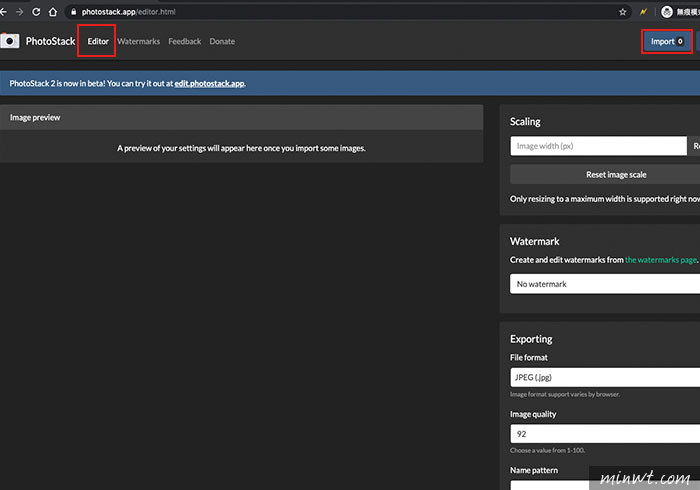Bookmark the page with the star icon
The height and width of the screenshot is (490, 700).
[x=622, y=12]
